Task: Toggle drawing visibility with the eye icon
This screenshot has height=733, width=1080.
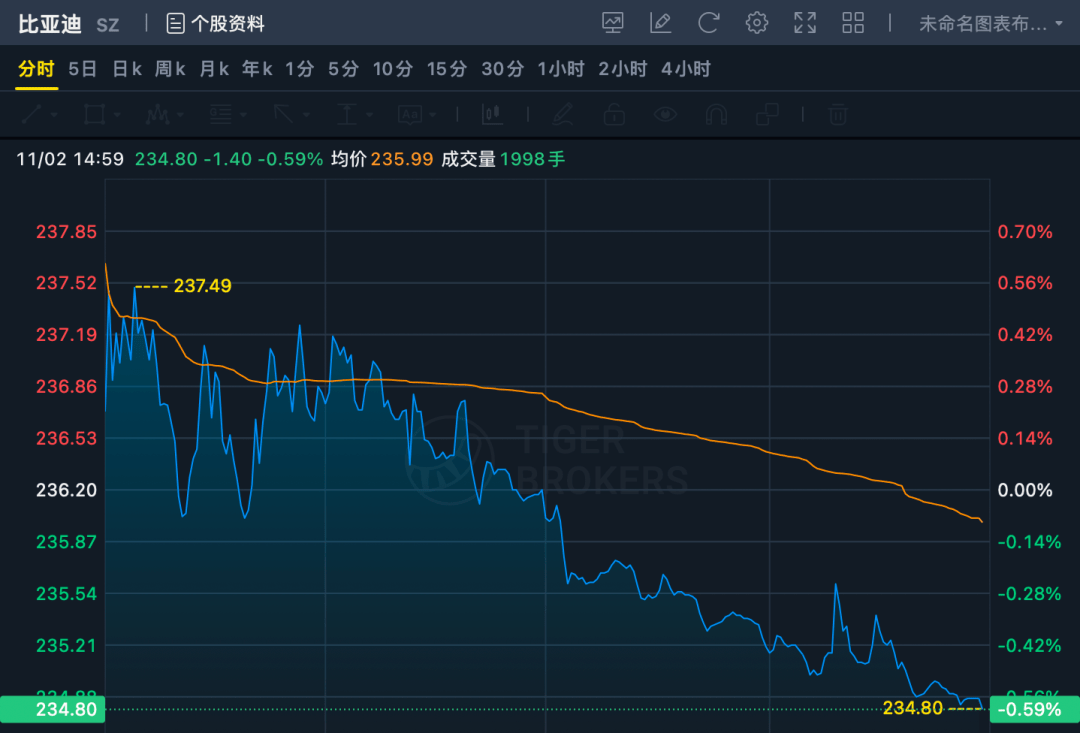Action: (665, 114)
